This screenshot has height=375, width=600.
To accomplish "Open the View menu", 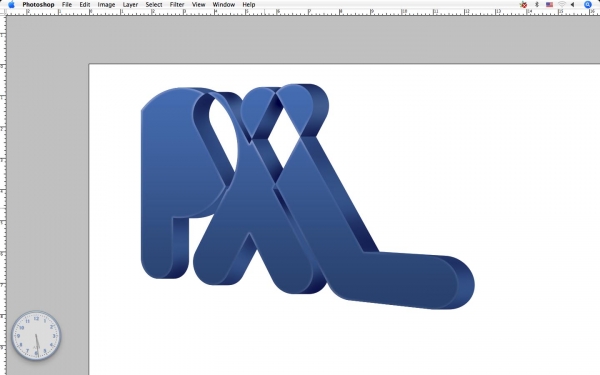I will [x=198, y=5].
